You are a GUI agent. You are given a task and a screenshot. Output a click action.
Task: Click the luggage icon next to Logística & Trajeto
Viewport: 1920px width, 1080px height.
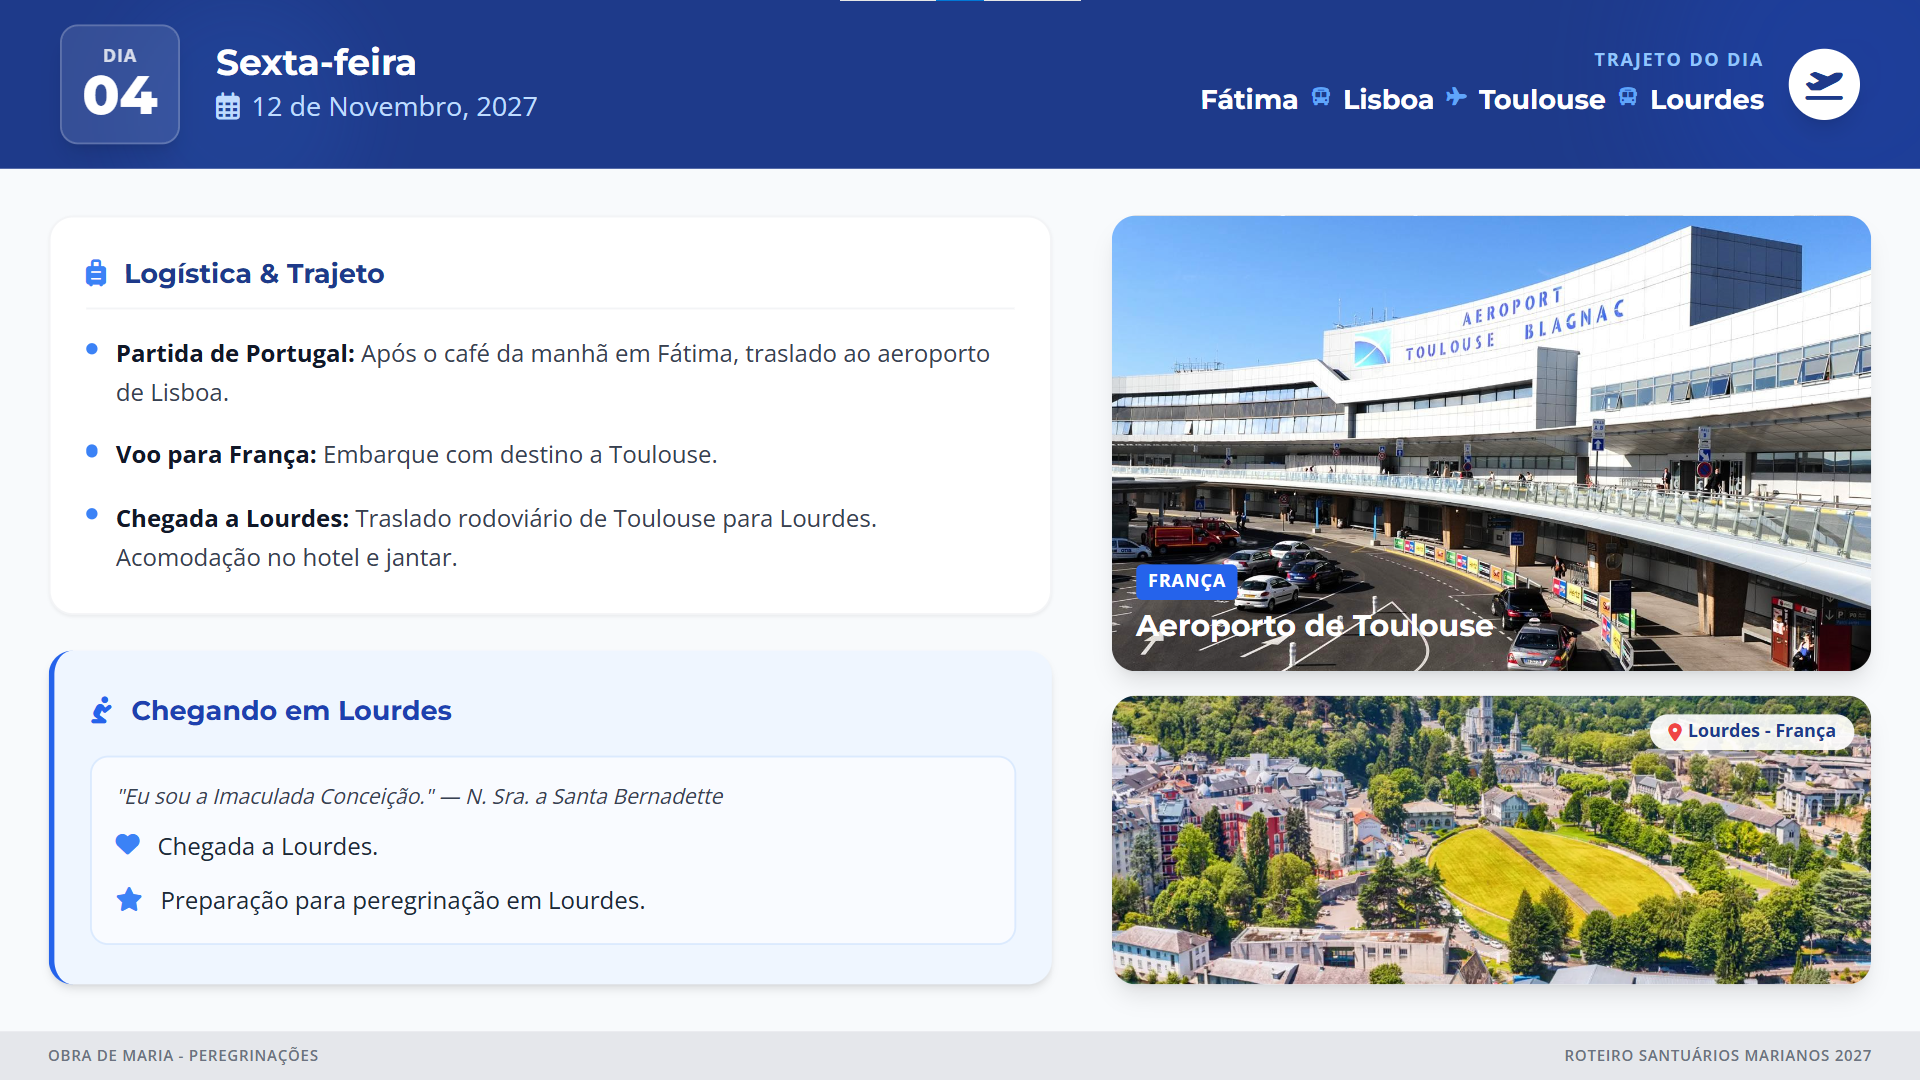[96, 273]
